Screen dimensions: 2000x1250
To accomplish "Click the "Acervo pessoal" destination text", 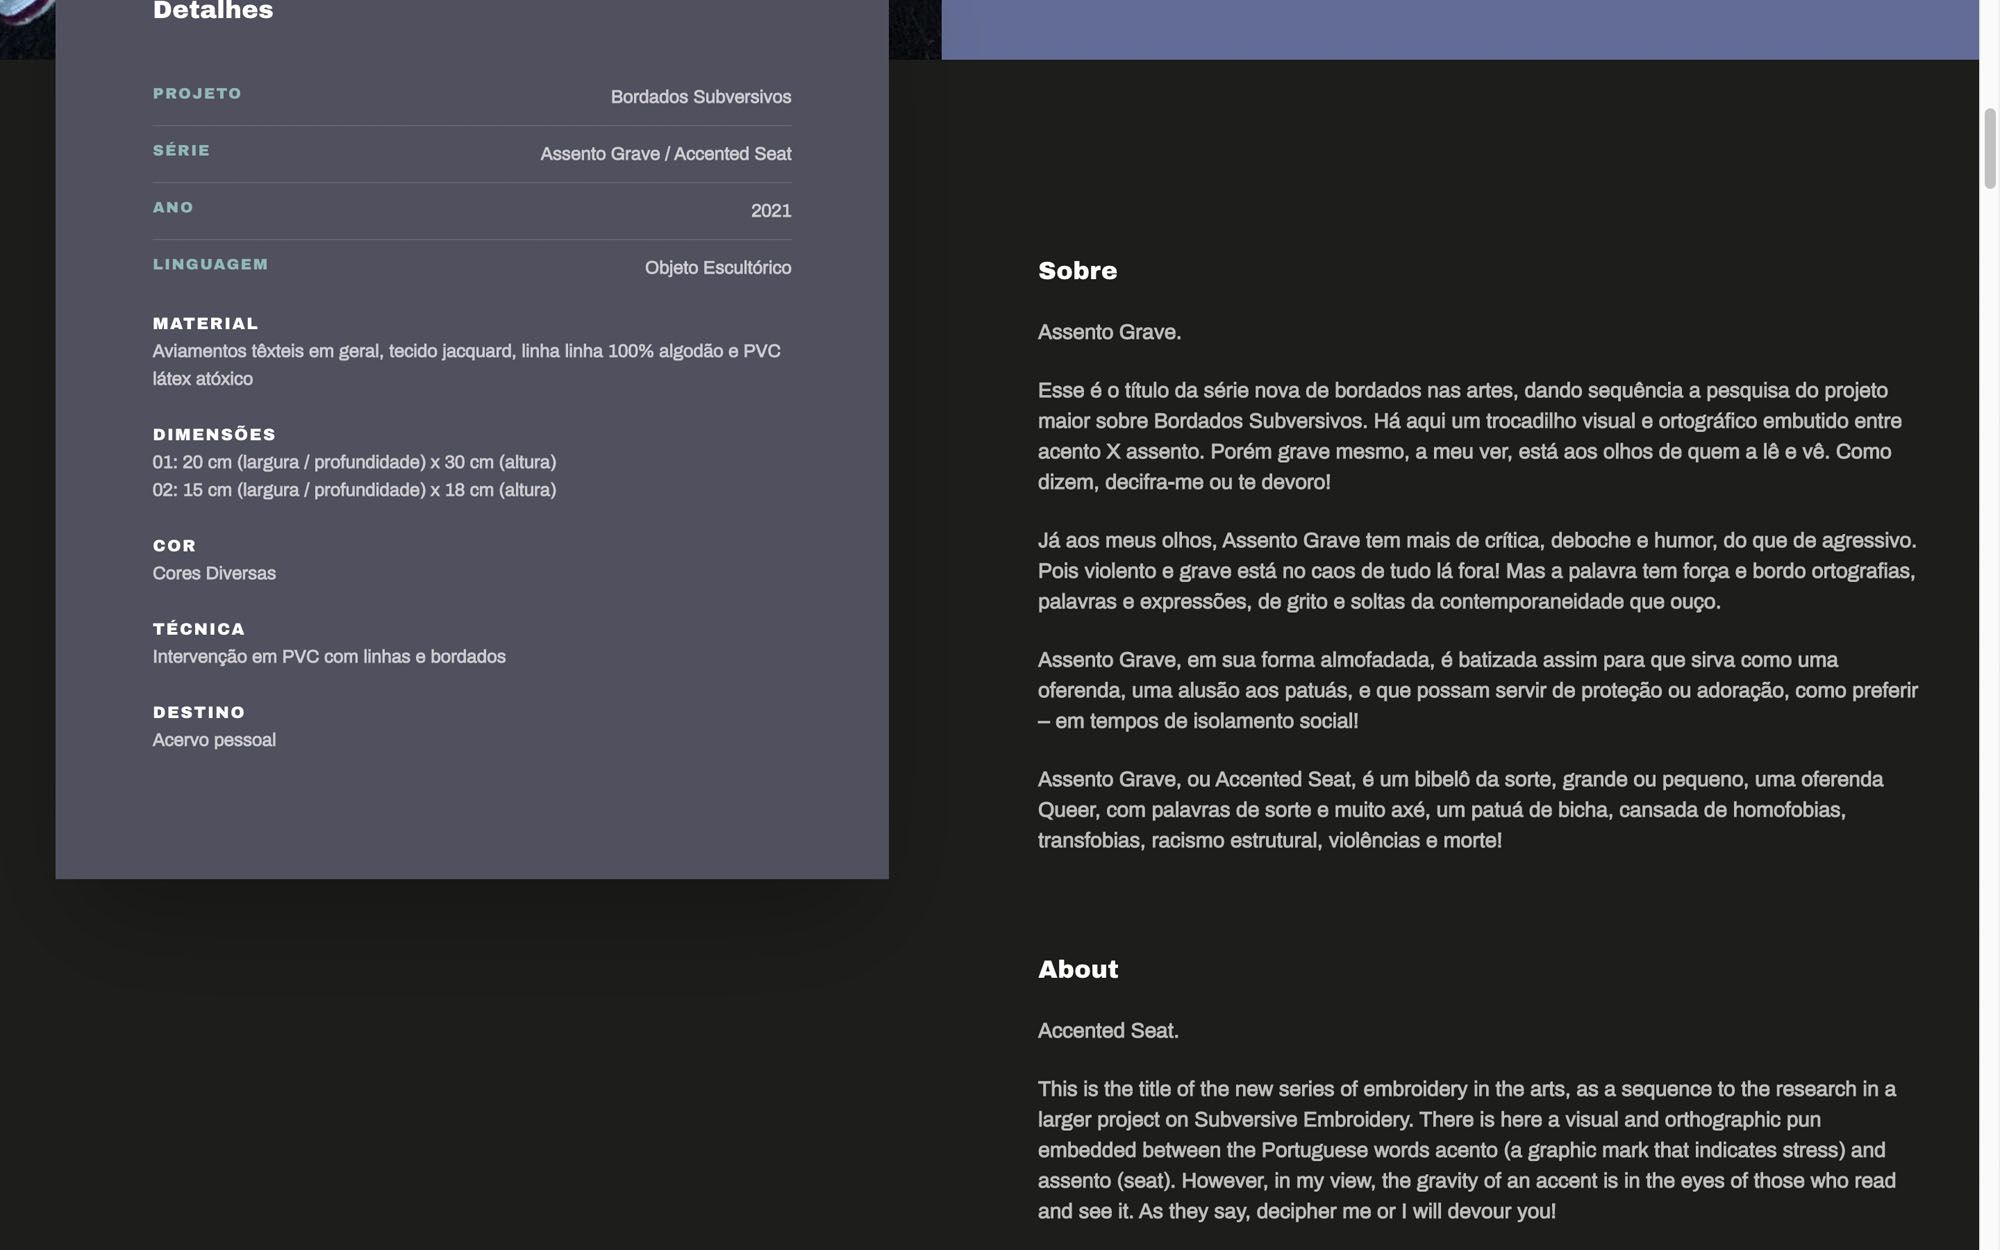I will [x=214, y=740].
